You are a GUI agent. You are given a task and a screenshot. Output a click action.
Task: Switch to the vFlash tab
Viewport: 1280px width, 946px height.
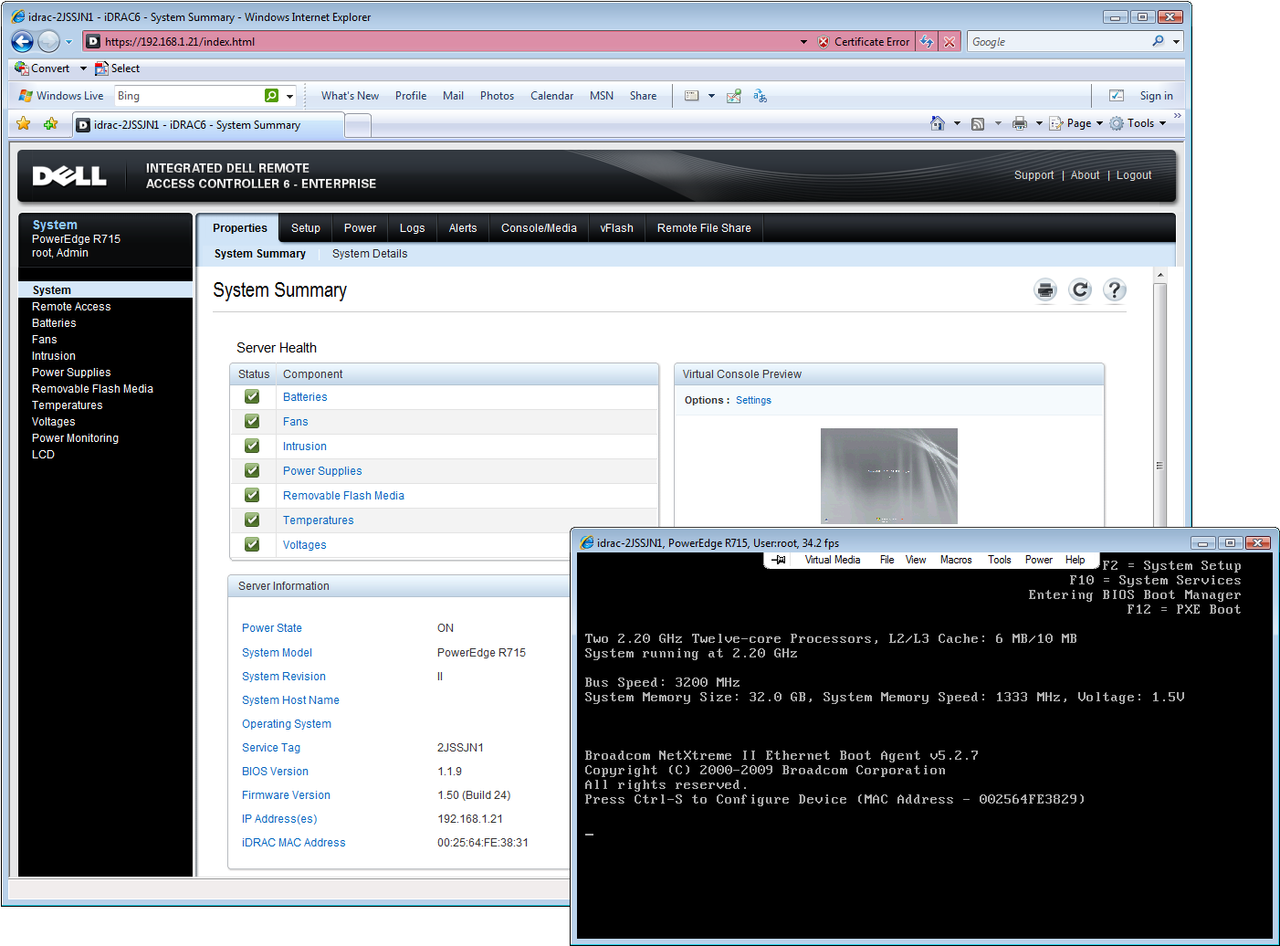point(617,228)
